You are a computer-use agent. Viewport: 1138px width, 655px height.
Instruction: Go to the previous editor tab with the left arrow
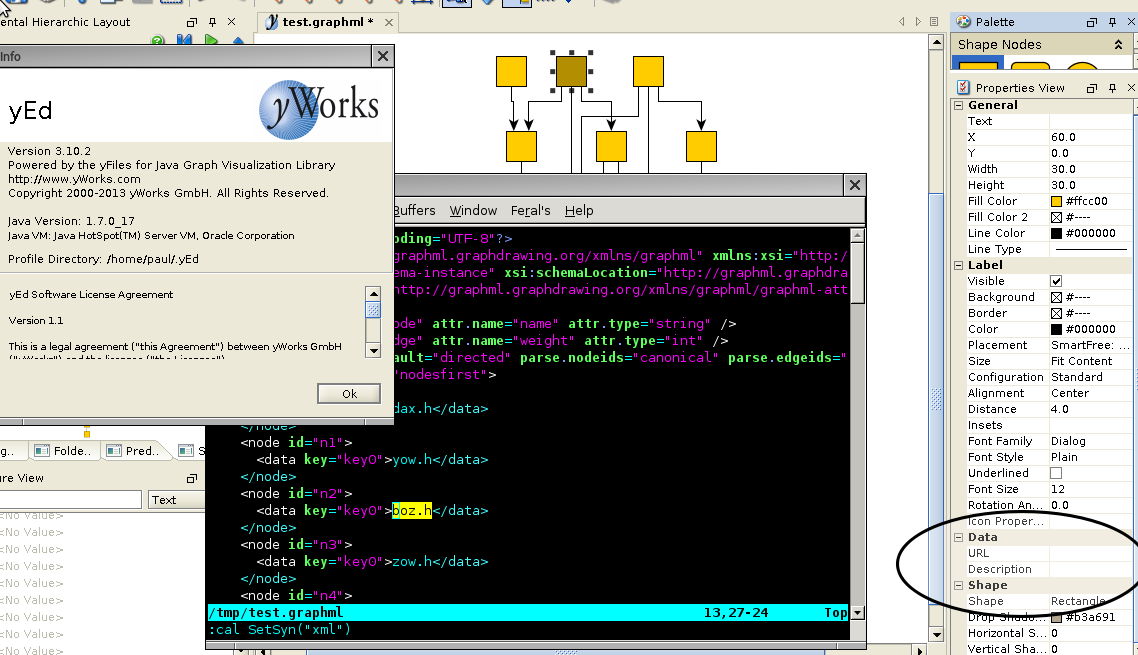coord(901,22)
